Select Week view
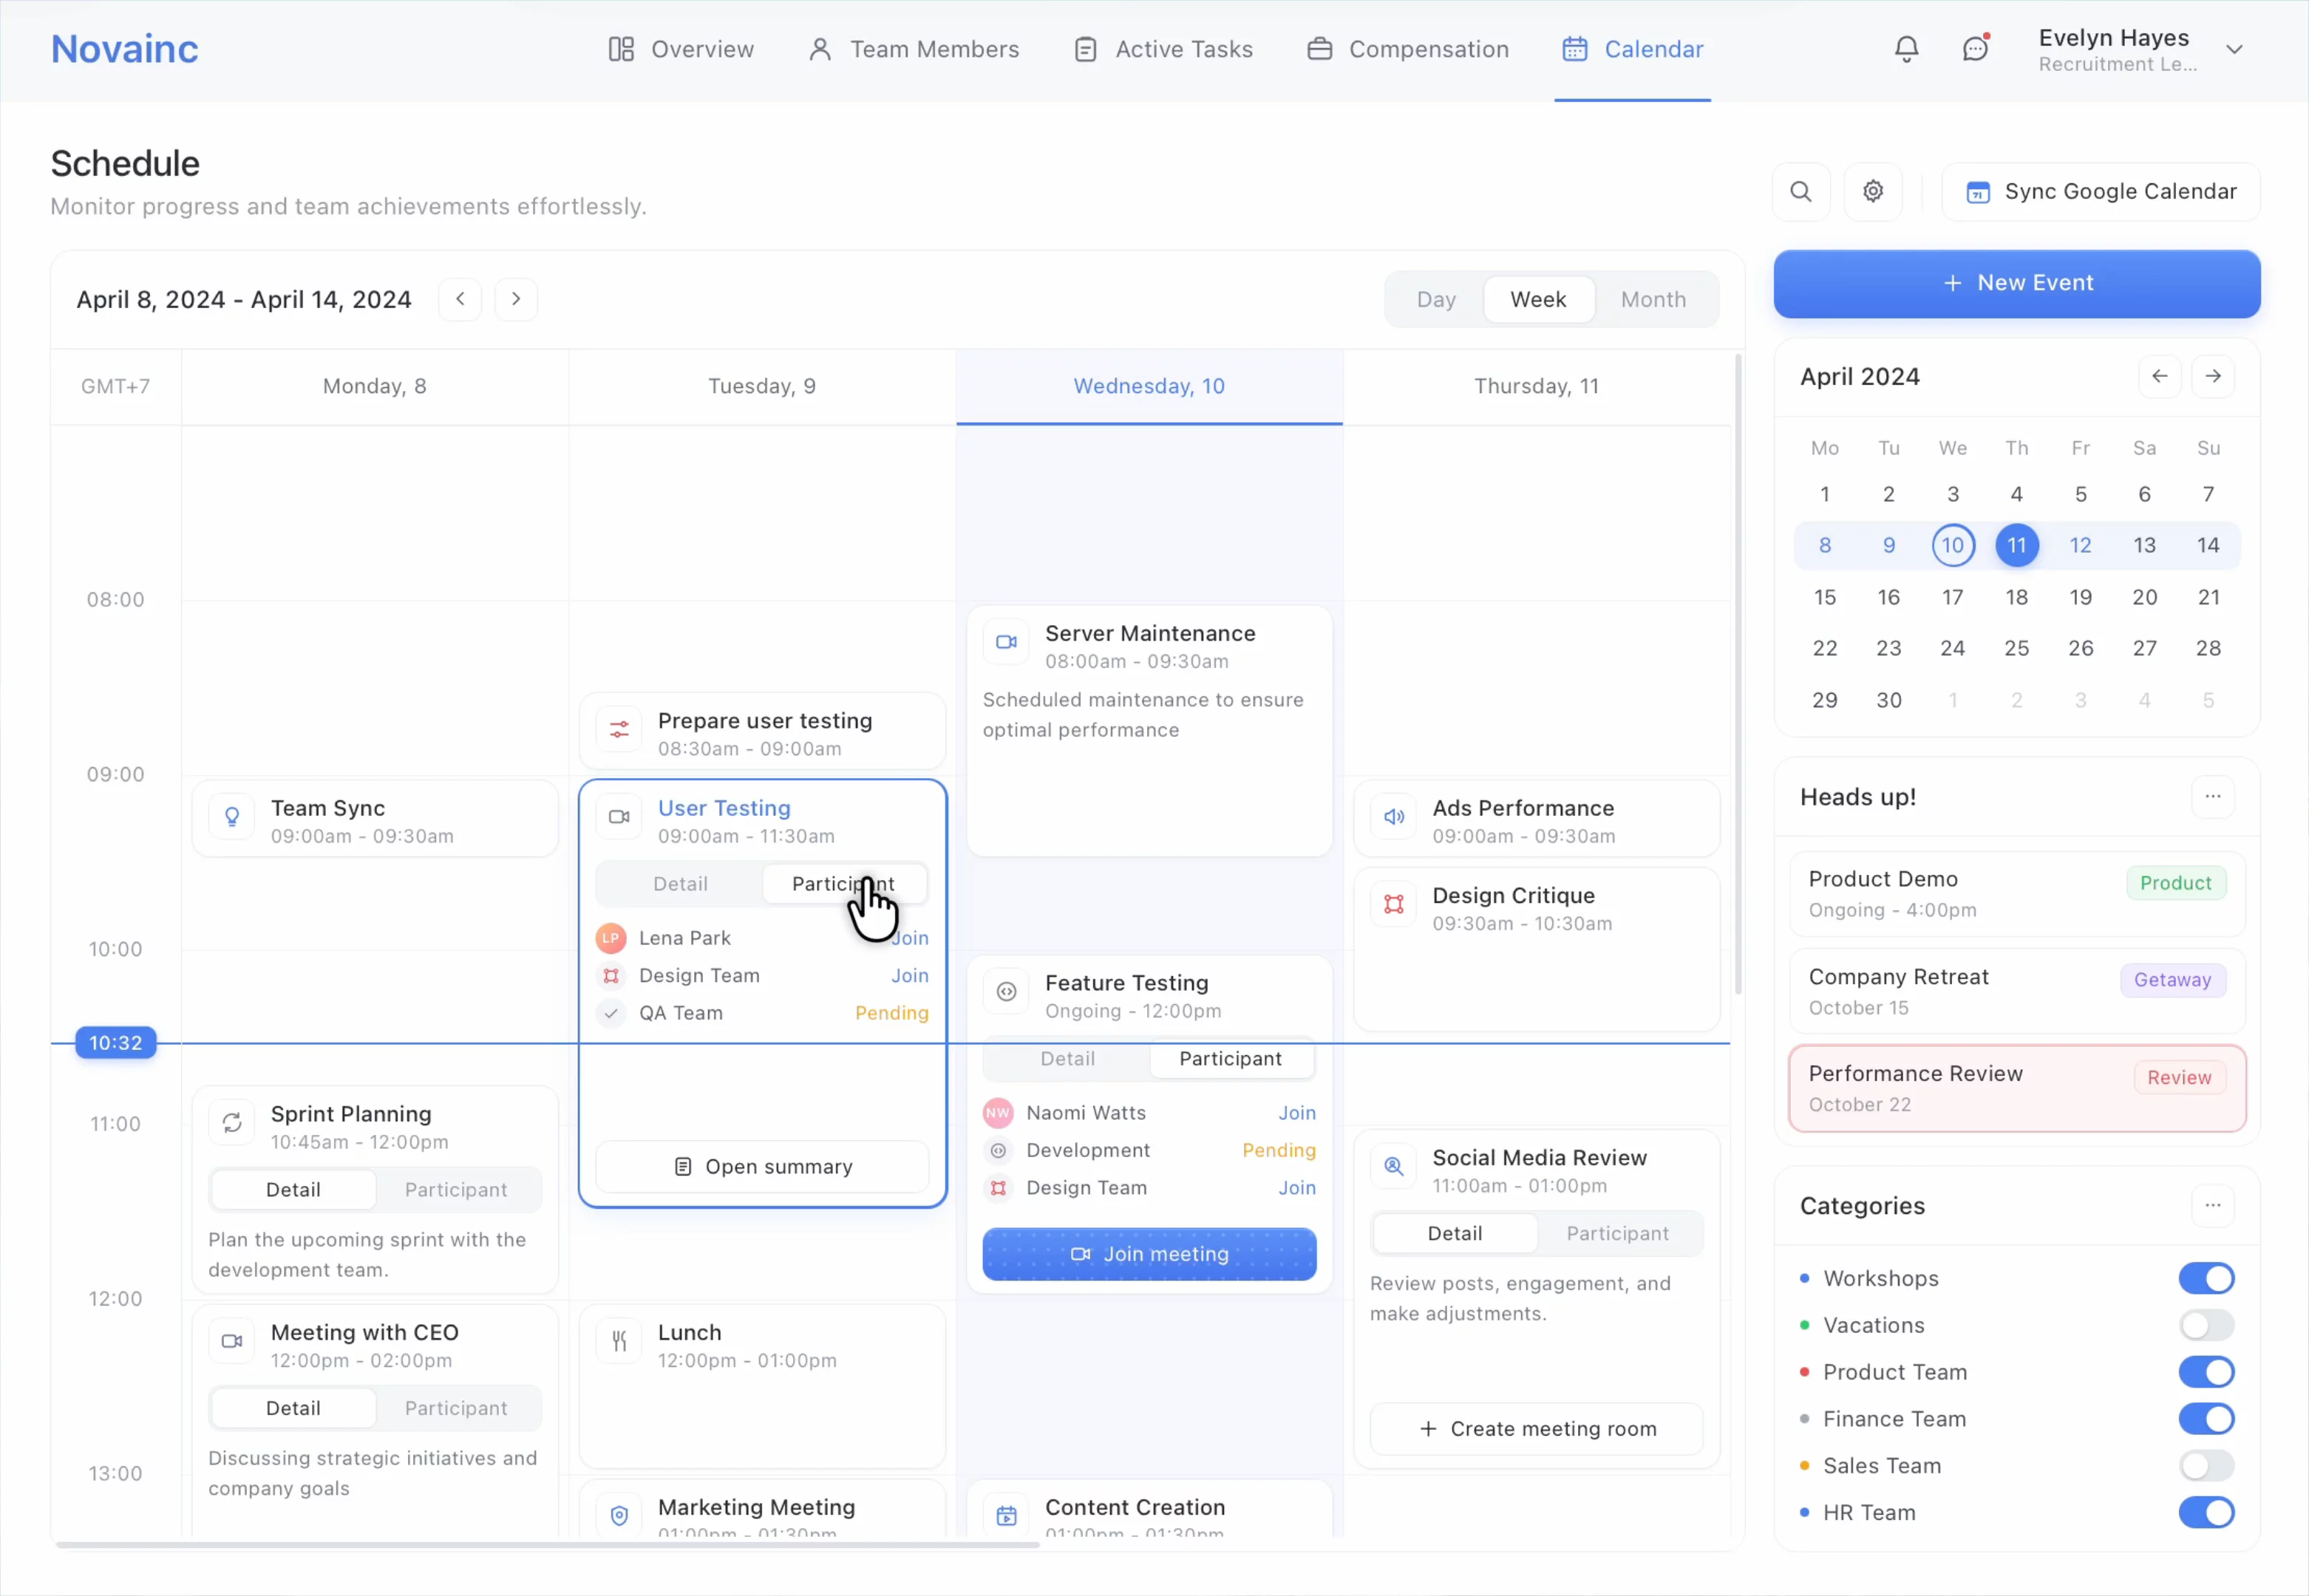2309x1596 pixels. point(1537,299)
